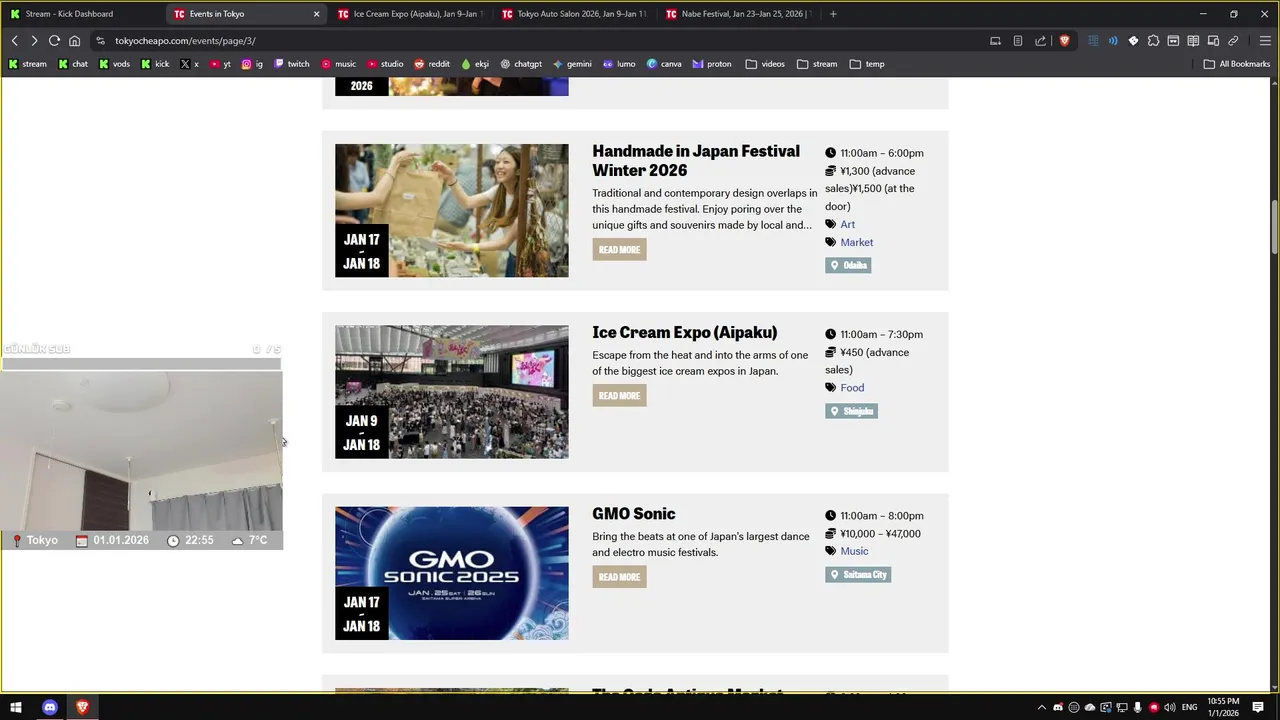Open the Handmade in Japan Festival title link
Image resolution: width=1280 pixels, height=720 pixels.
click(696, 160)
